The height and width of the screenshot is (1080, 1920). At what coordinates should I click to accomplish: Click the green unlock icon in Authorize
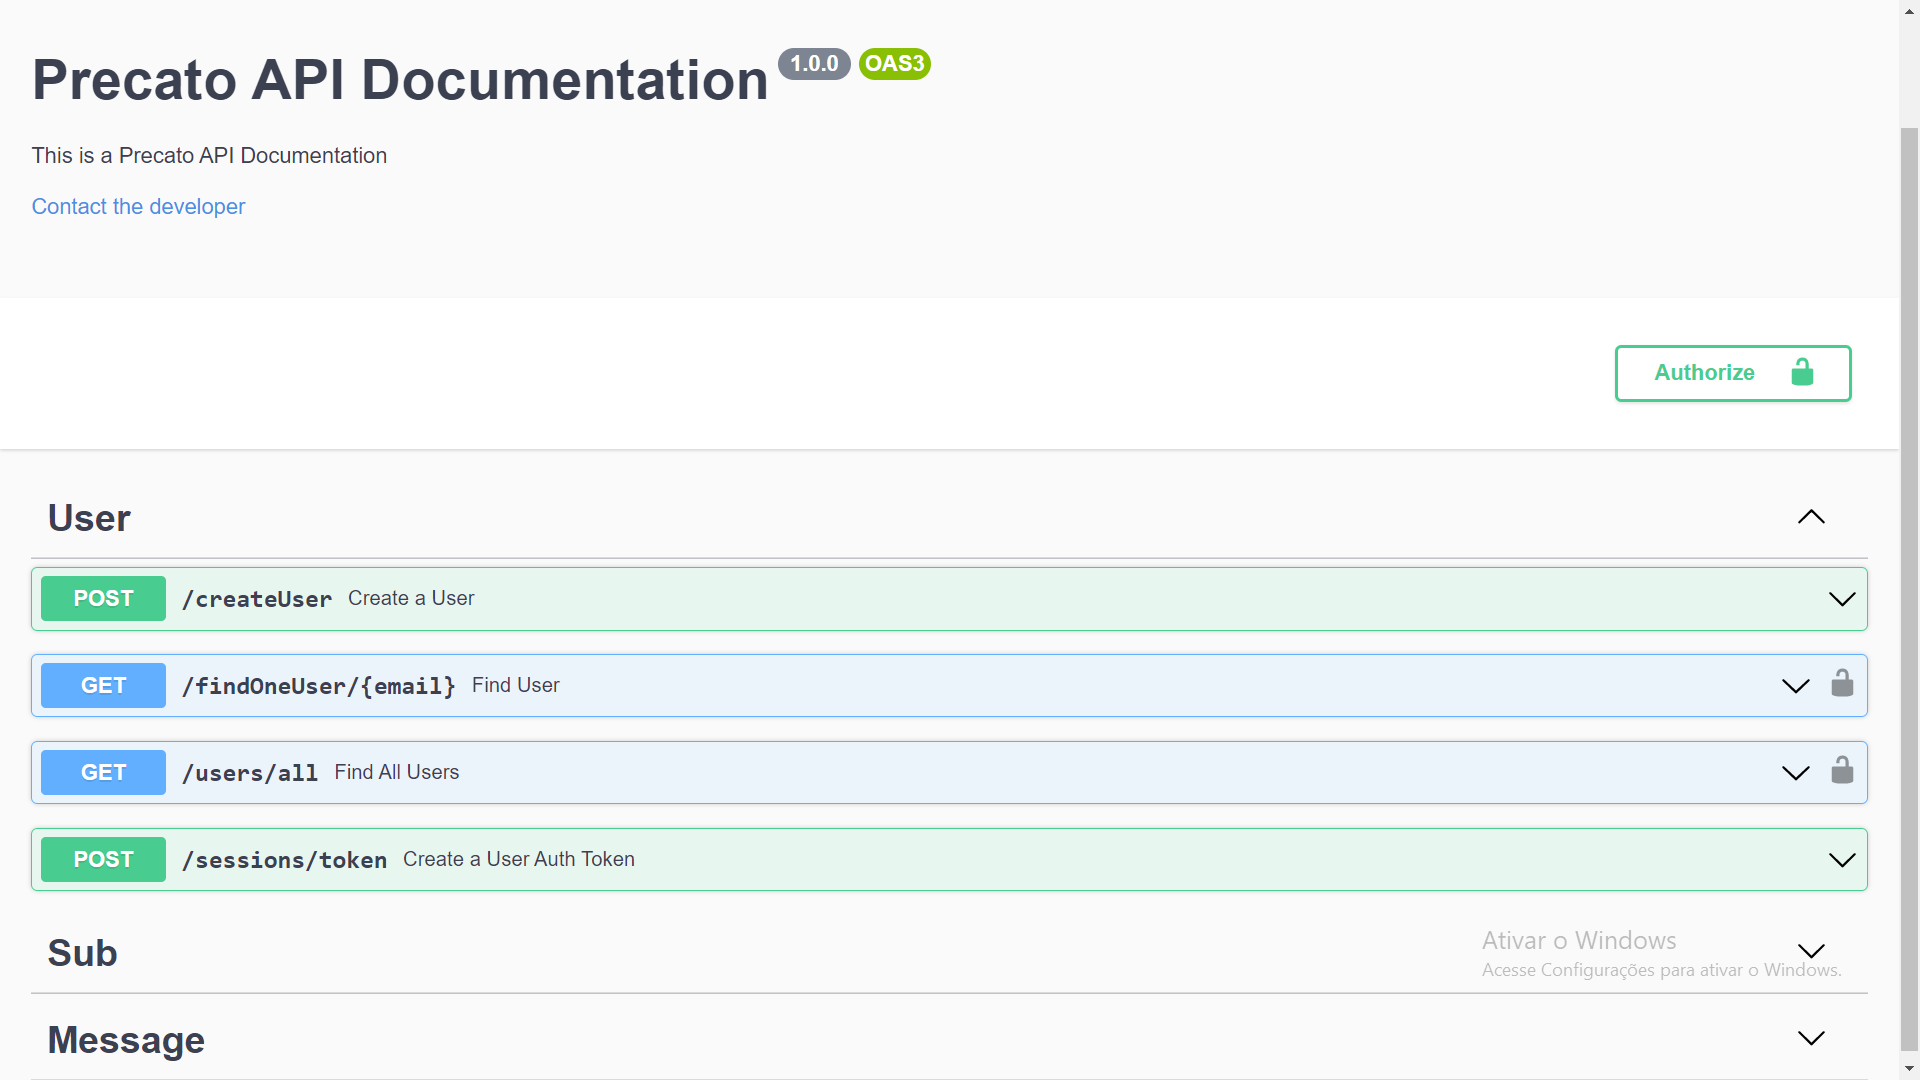tap(1802, 373)
